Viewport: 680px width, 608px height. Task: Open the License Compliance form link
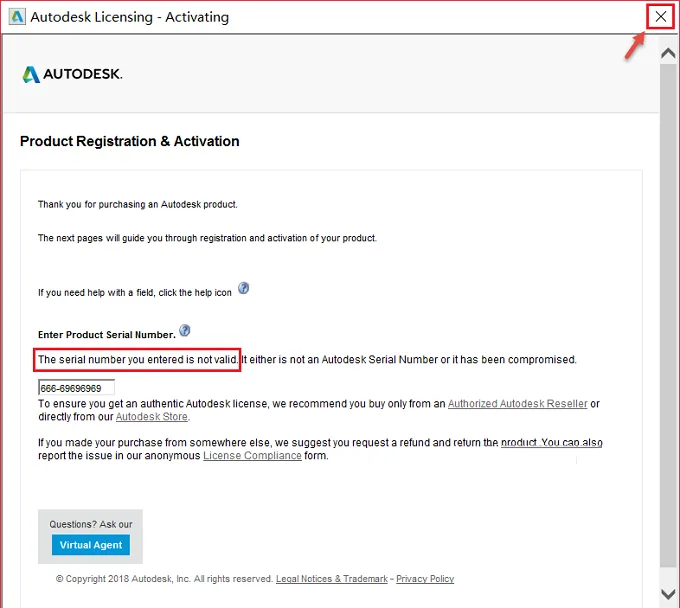[252, 456]
